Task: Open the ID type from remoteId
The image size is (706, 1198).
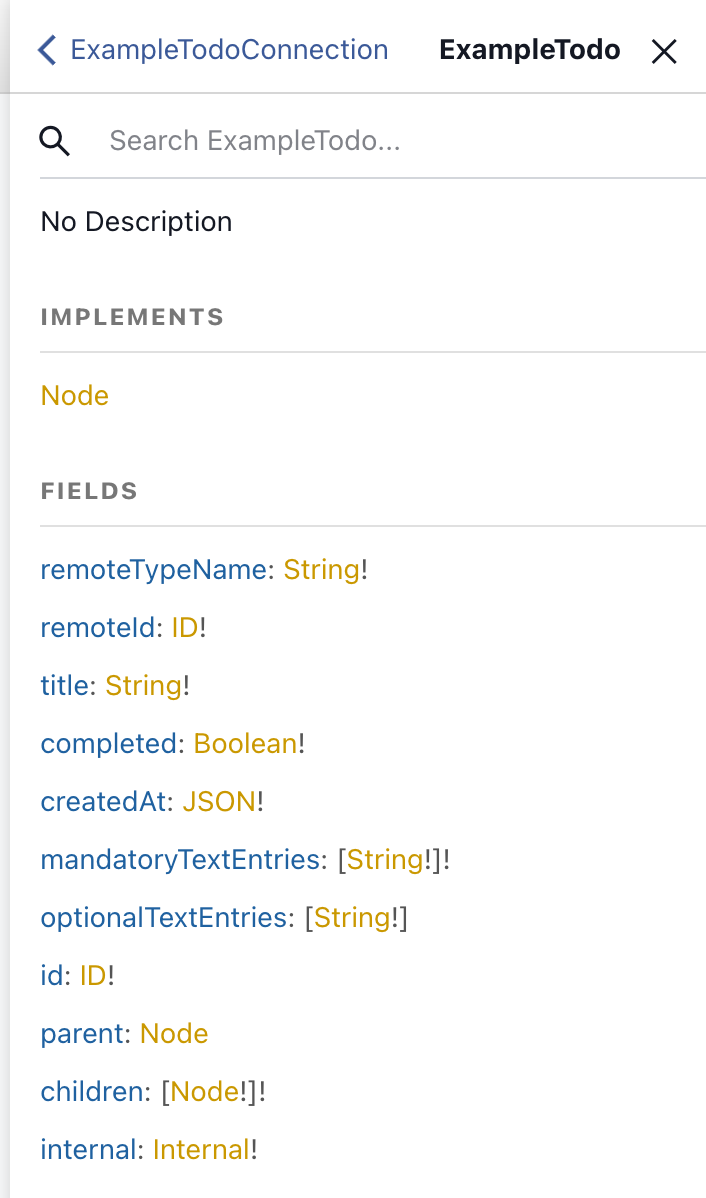Action: pyautogui.click(x=185, y=627)
